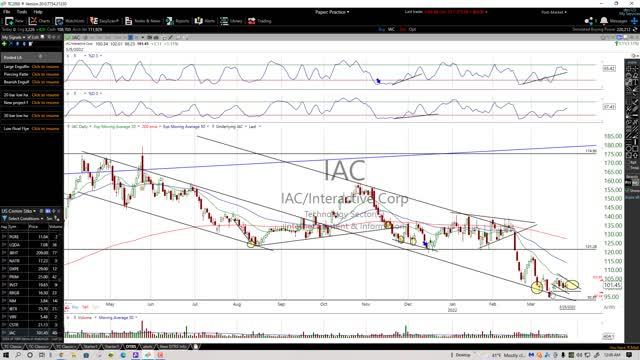Open Alerts from the toolbar

tap(205, 21)
